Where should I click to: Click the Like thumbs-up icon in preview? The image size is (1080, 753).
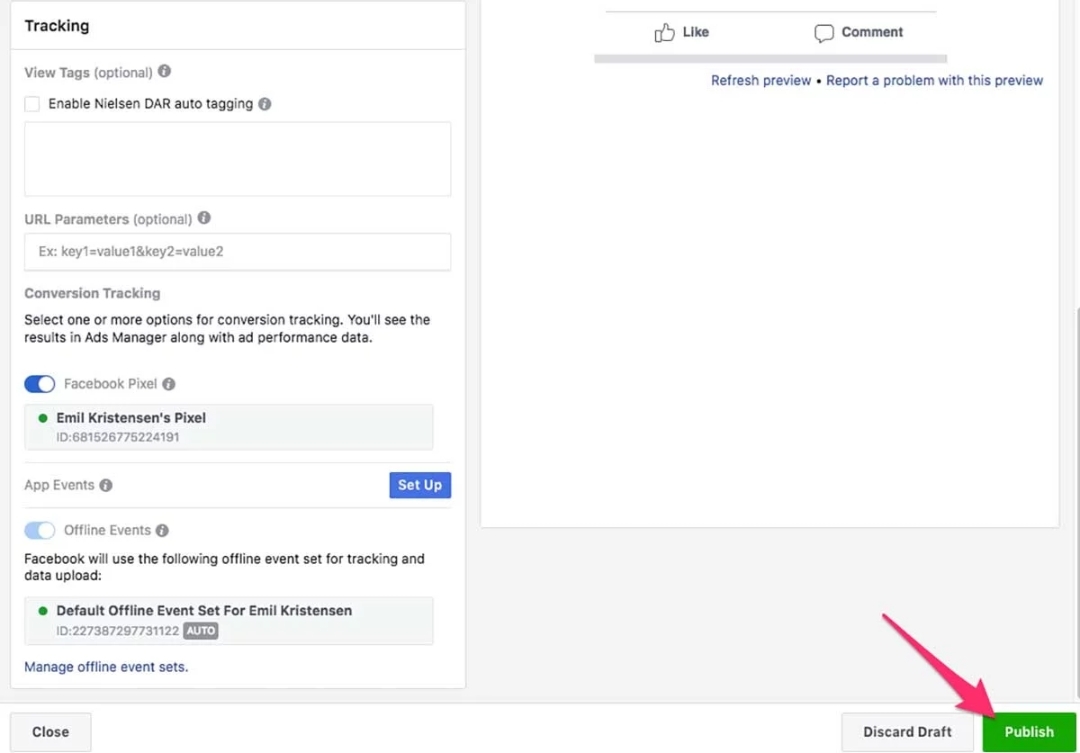tap(664, 32)
